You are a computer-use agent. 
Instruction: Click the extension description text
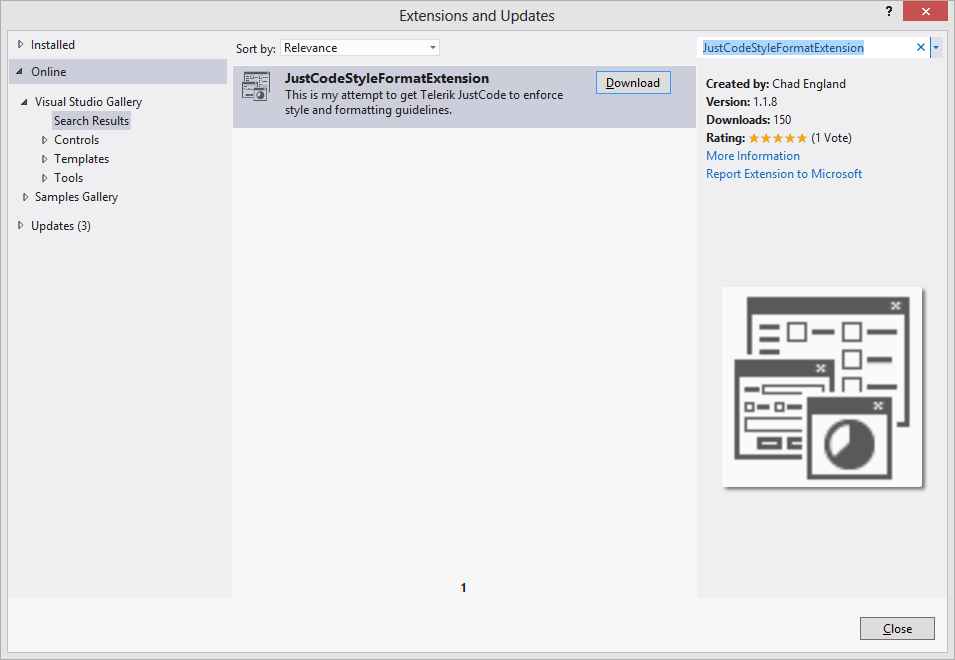click(424, 102)
